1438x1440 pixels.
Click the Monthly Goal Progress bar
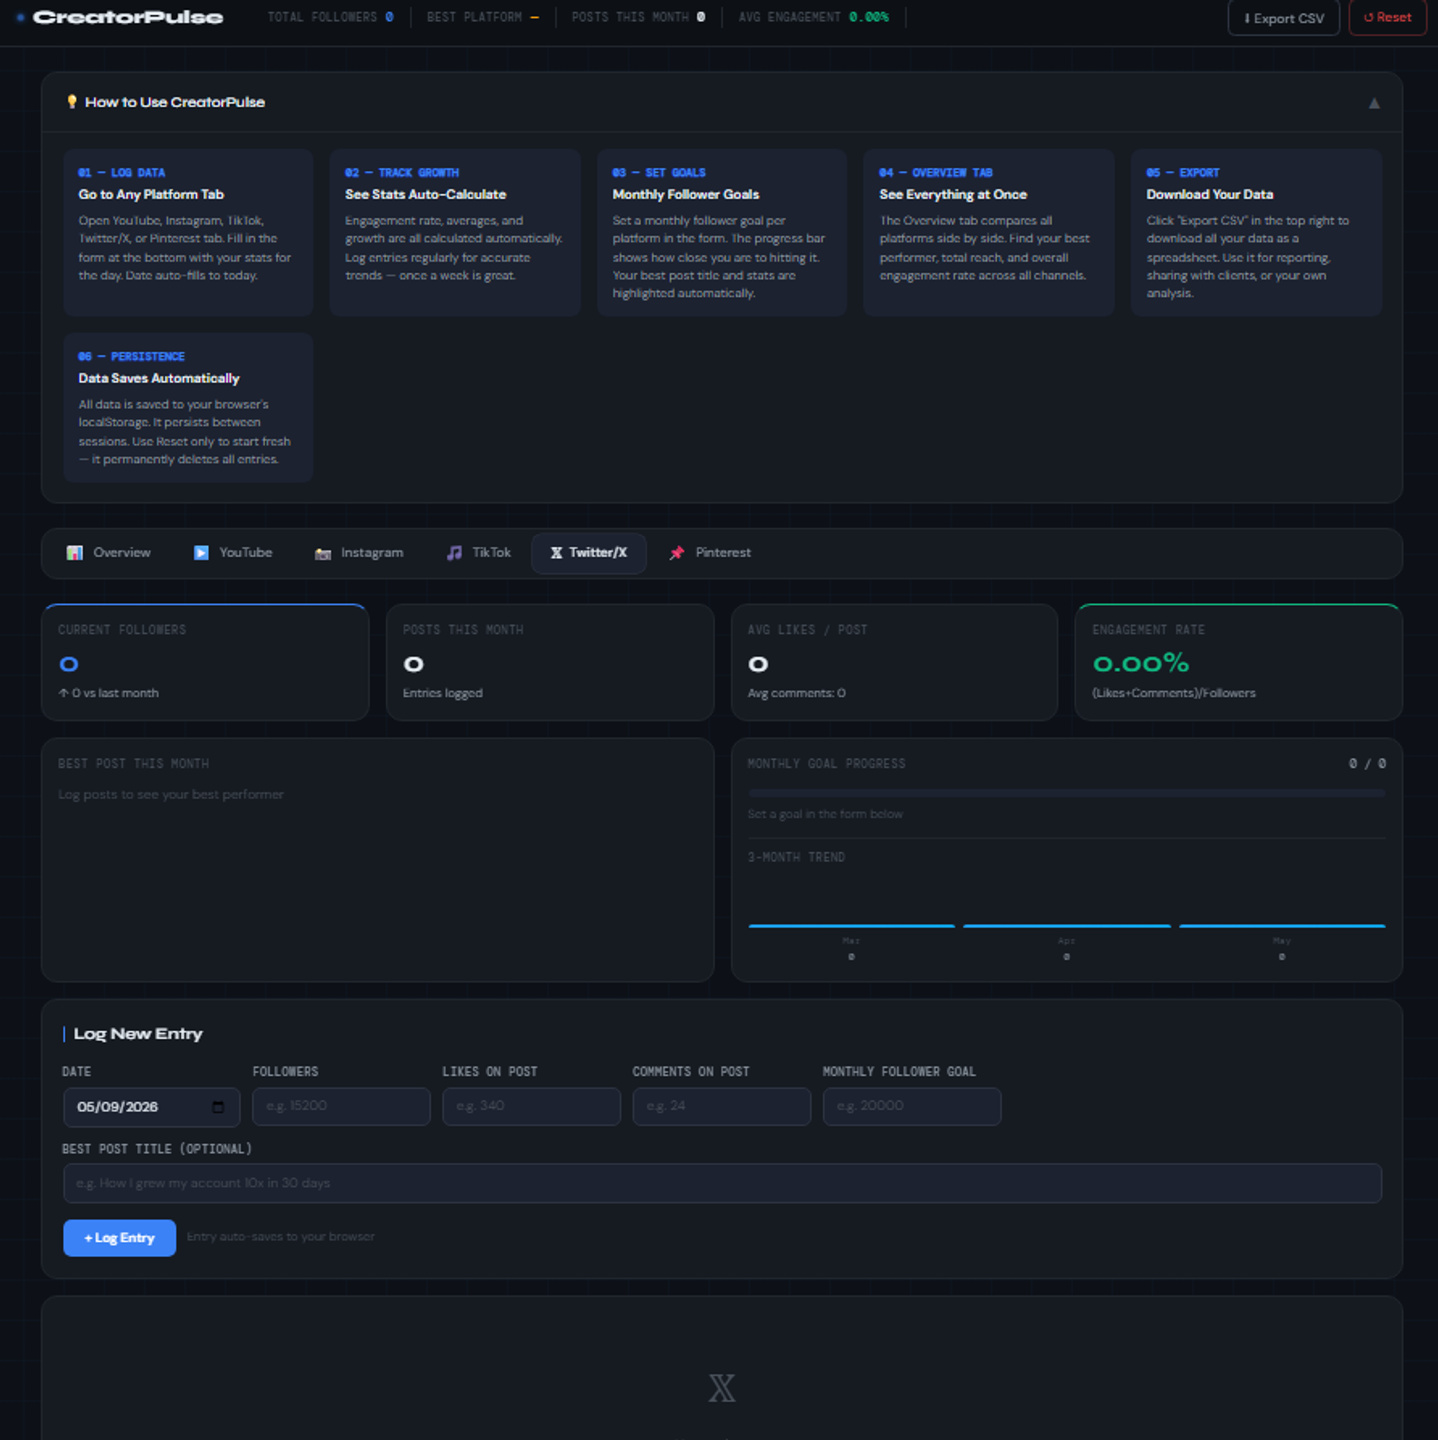(1067, 793)
